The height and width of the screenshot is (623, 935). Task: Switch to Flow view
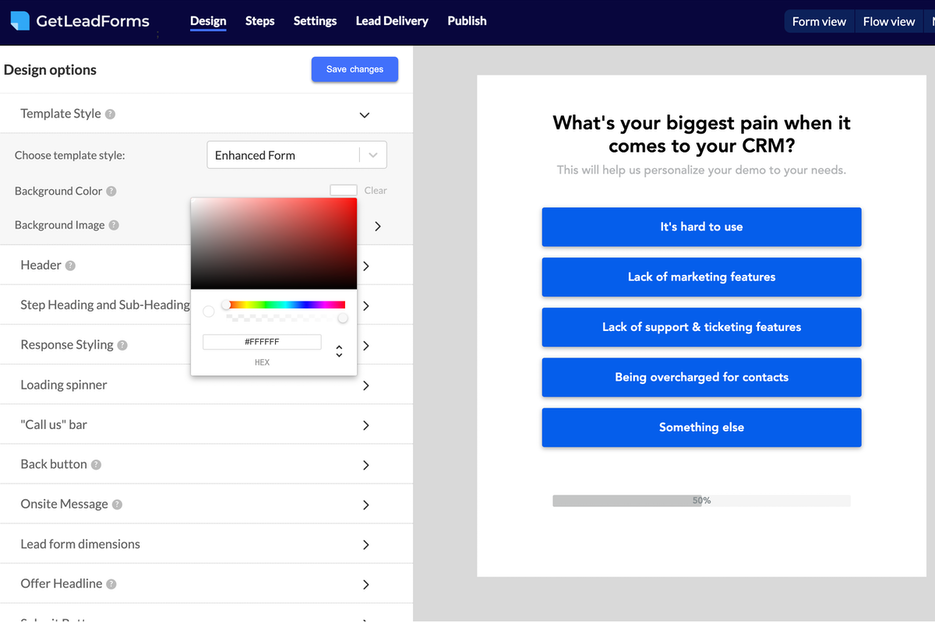click(x=888, y=22)
